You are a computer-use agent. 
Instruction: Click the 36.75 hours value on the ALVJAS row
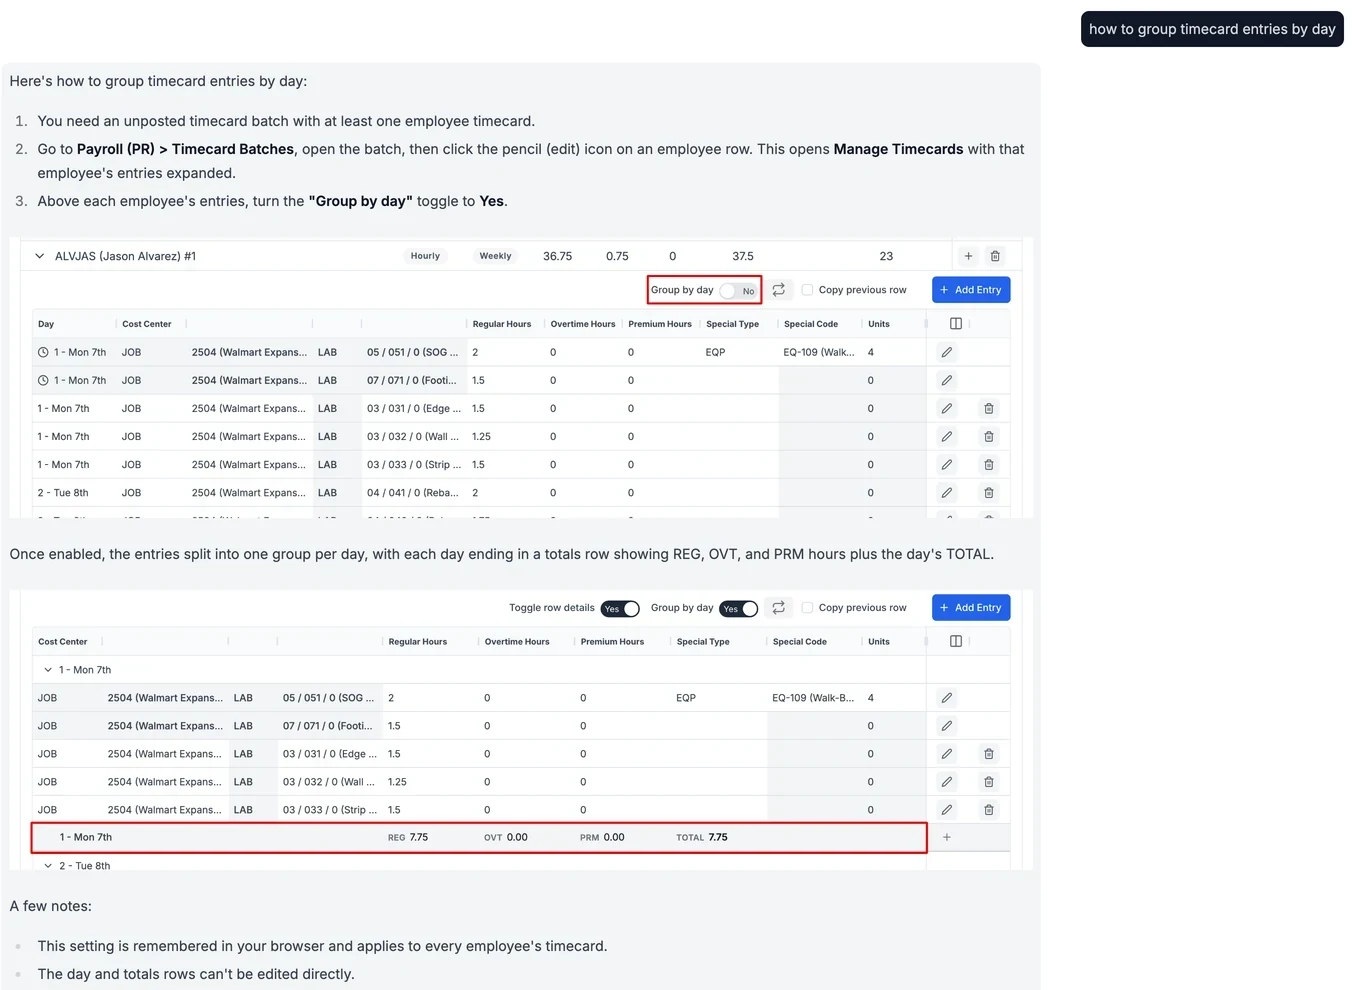(x=558, y=256)
